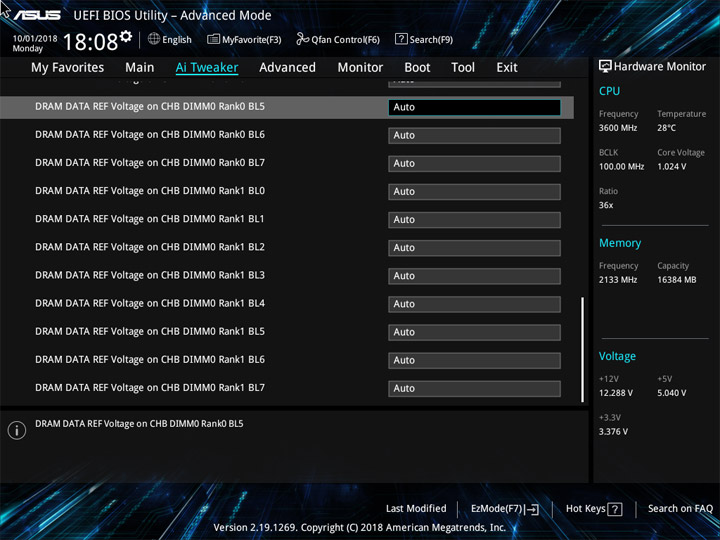
Task: Open the Tool tab
Action: coord(463,68)
